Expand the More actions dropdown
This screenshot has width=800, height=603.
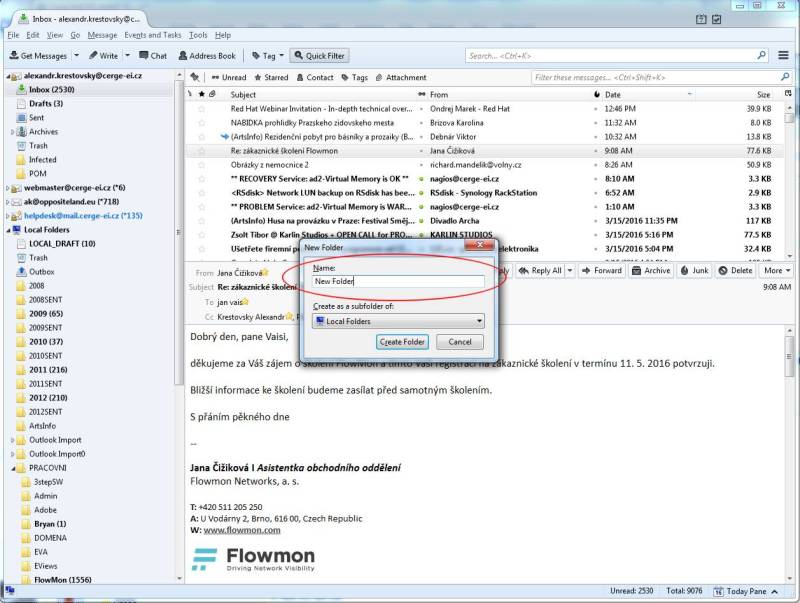tap(777, 270)
